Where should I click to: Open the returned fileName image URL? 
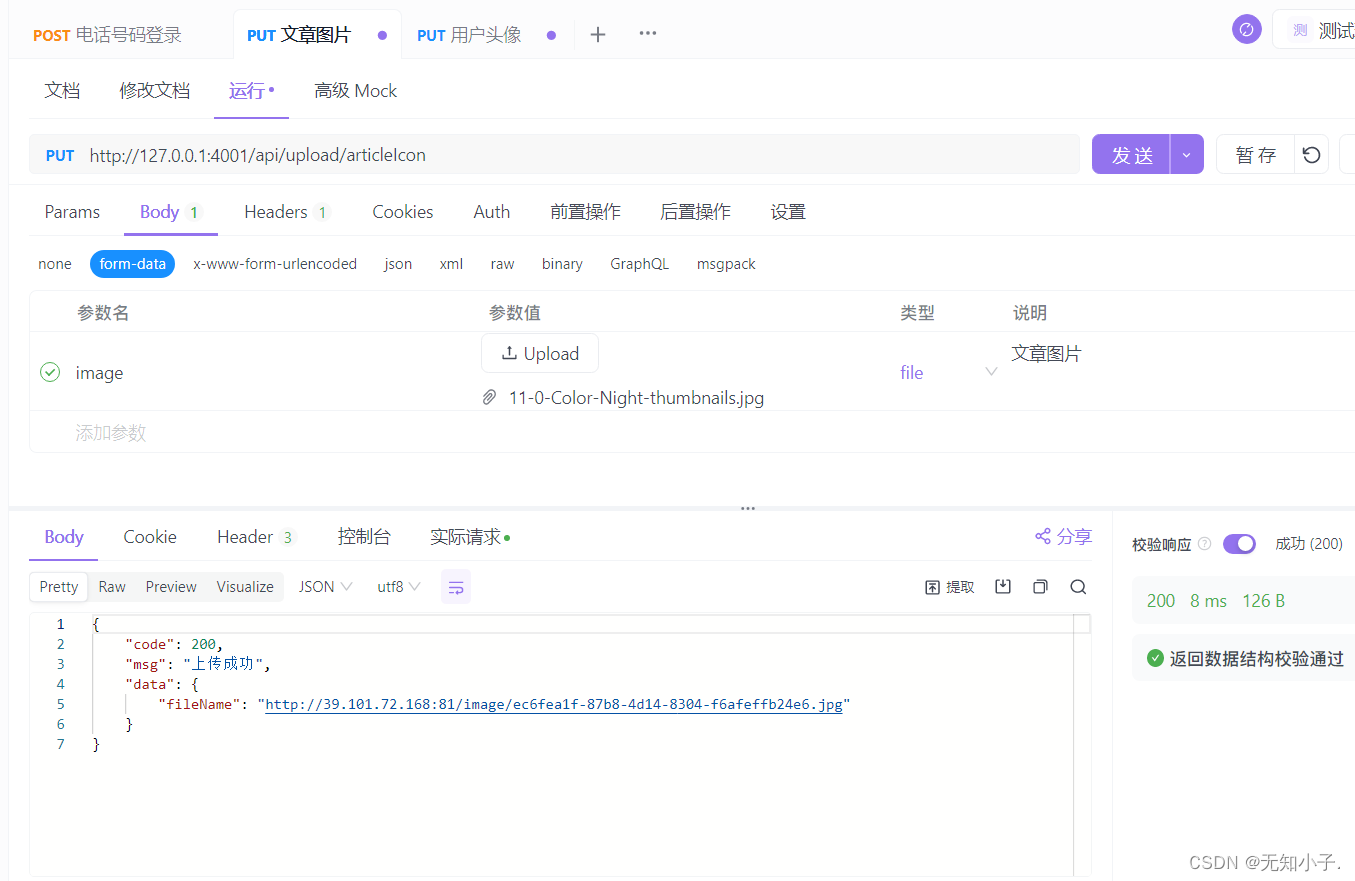coord(554,704)
